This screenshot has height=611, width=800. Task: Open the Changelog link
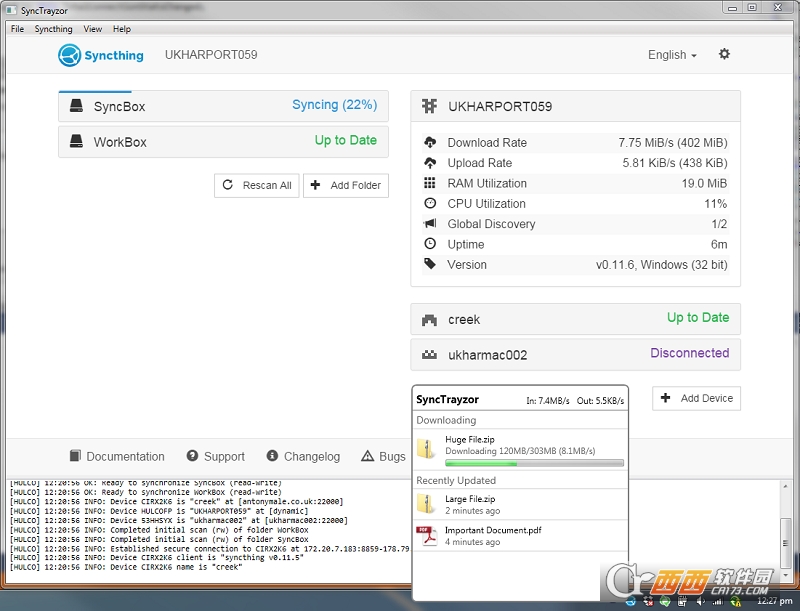[x=303, y=456]
